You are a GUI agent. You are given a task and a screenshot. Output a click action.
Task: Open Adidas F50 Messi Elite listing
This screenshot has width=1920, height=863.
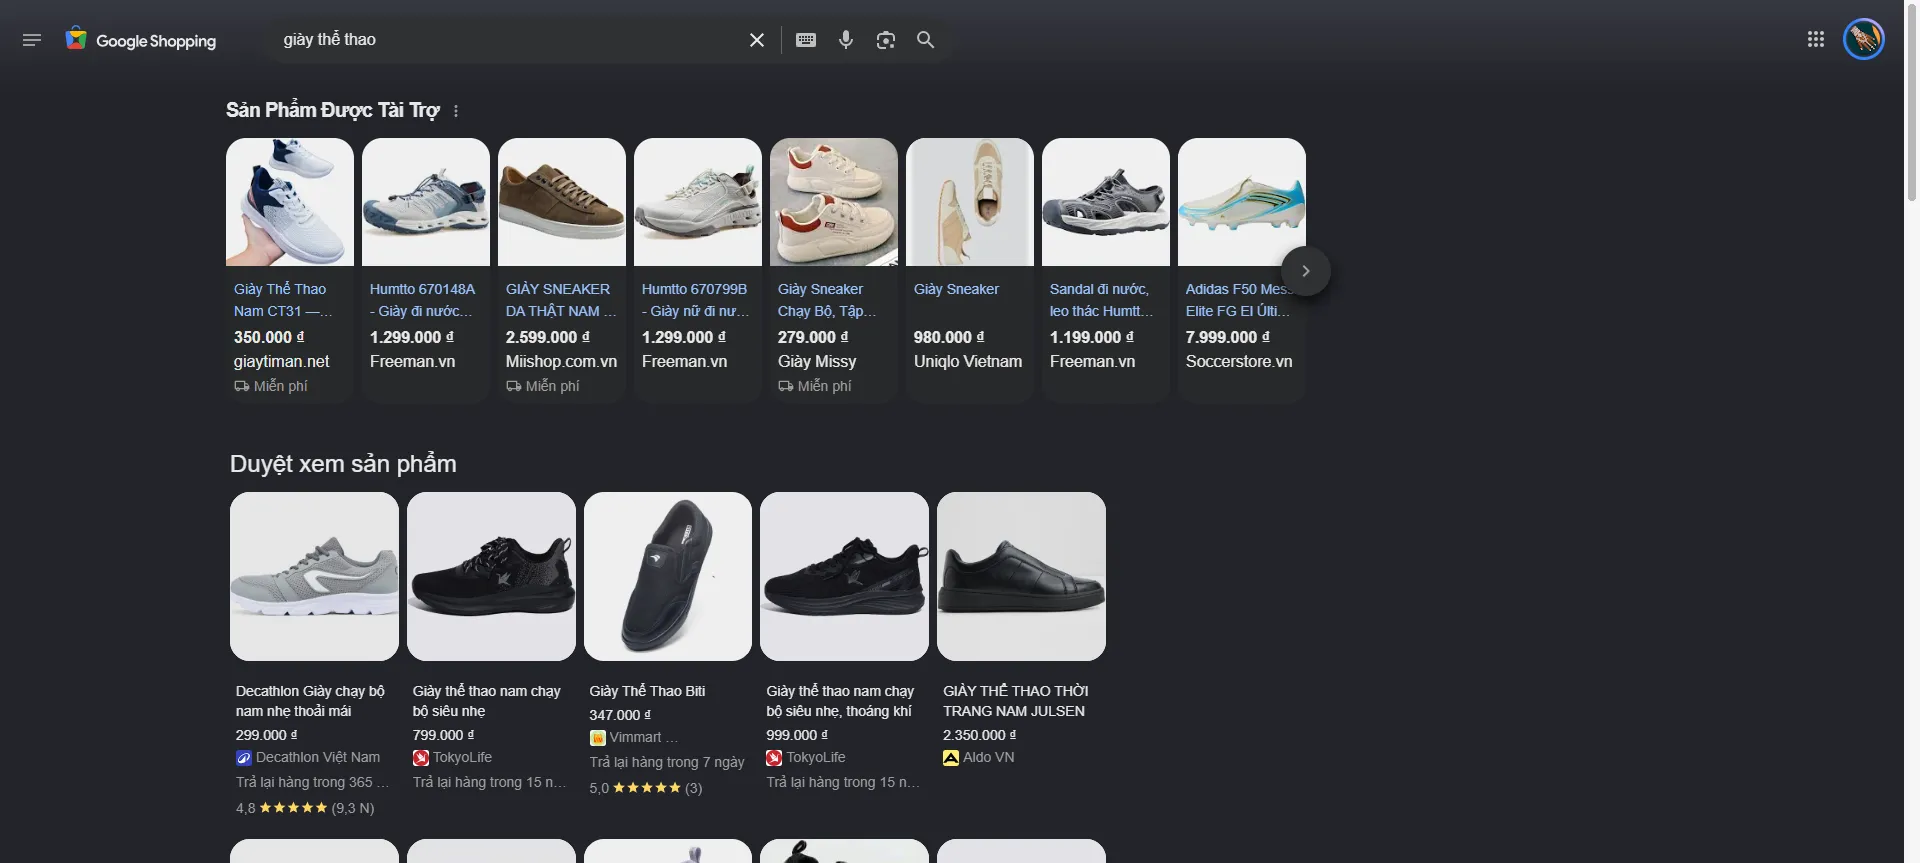pos(1238,300)
